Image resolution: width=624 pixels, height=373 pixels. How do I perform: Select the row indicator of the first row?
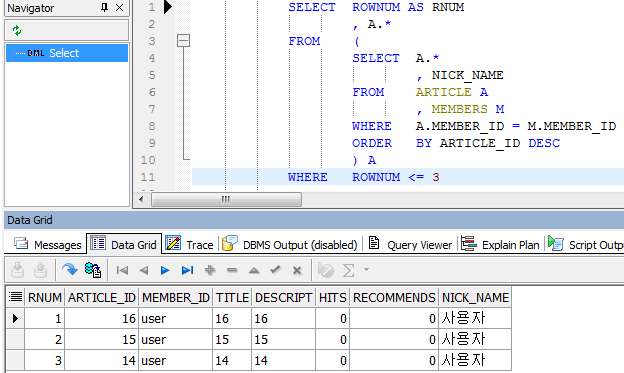[15, 318]
